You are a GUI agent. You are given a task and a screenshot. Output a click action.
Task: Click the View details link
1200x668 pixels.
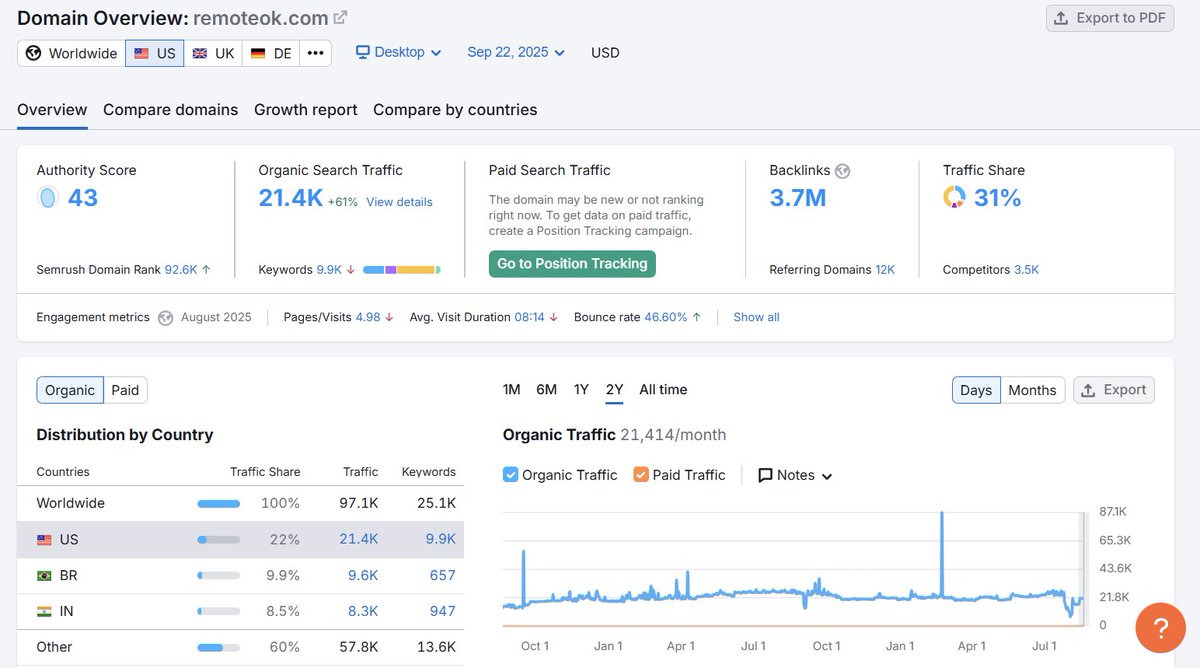[x=399, y=202]
